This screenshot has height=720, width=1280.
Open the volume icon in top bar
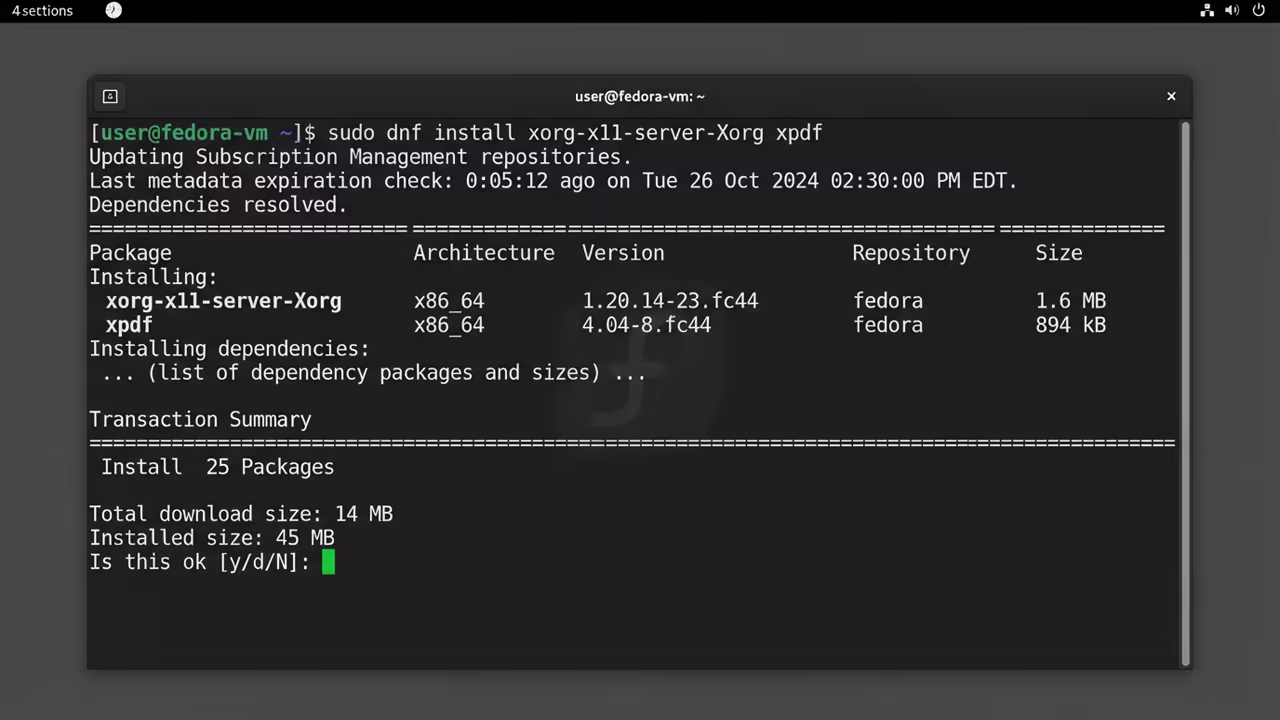point(1232,10)
